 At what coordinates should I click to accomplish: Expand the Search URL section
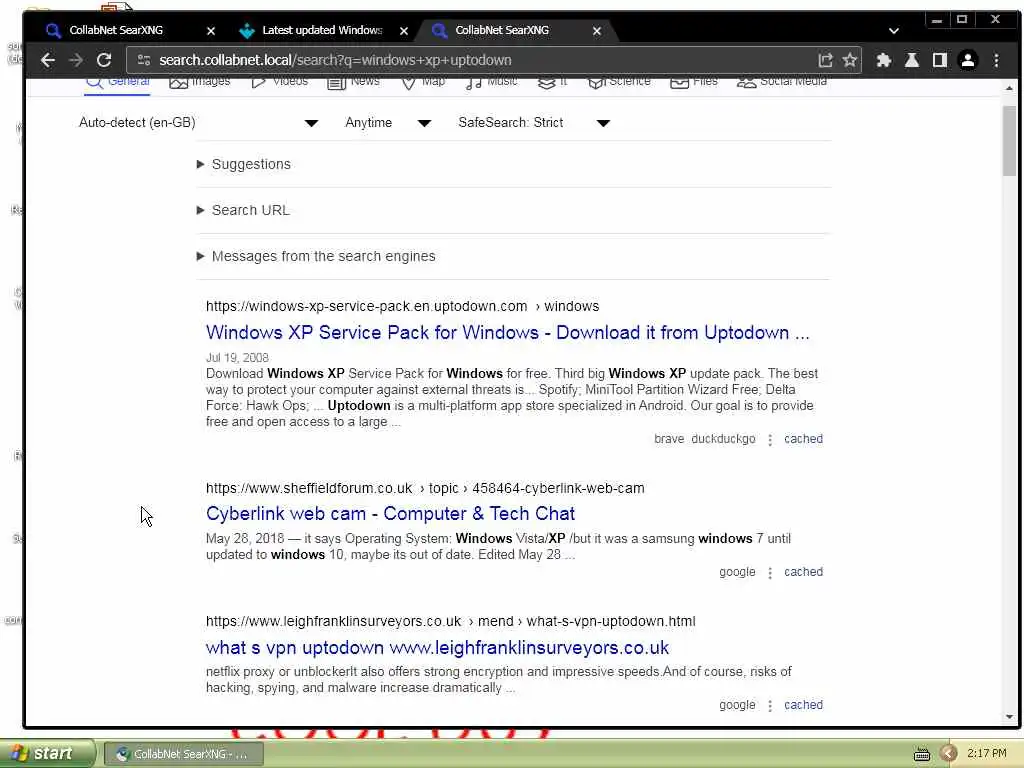243,210
